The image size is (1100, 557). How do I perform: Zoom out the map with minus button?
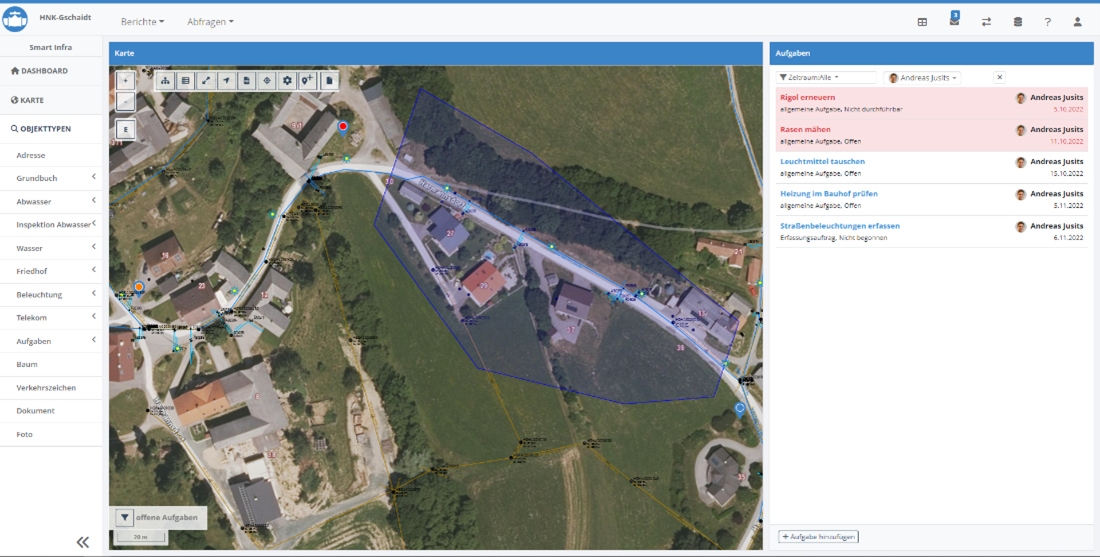125,101
